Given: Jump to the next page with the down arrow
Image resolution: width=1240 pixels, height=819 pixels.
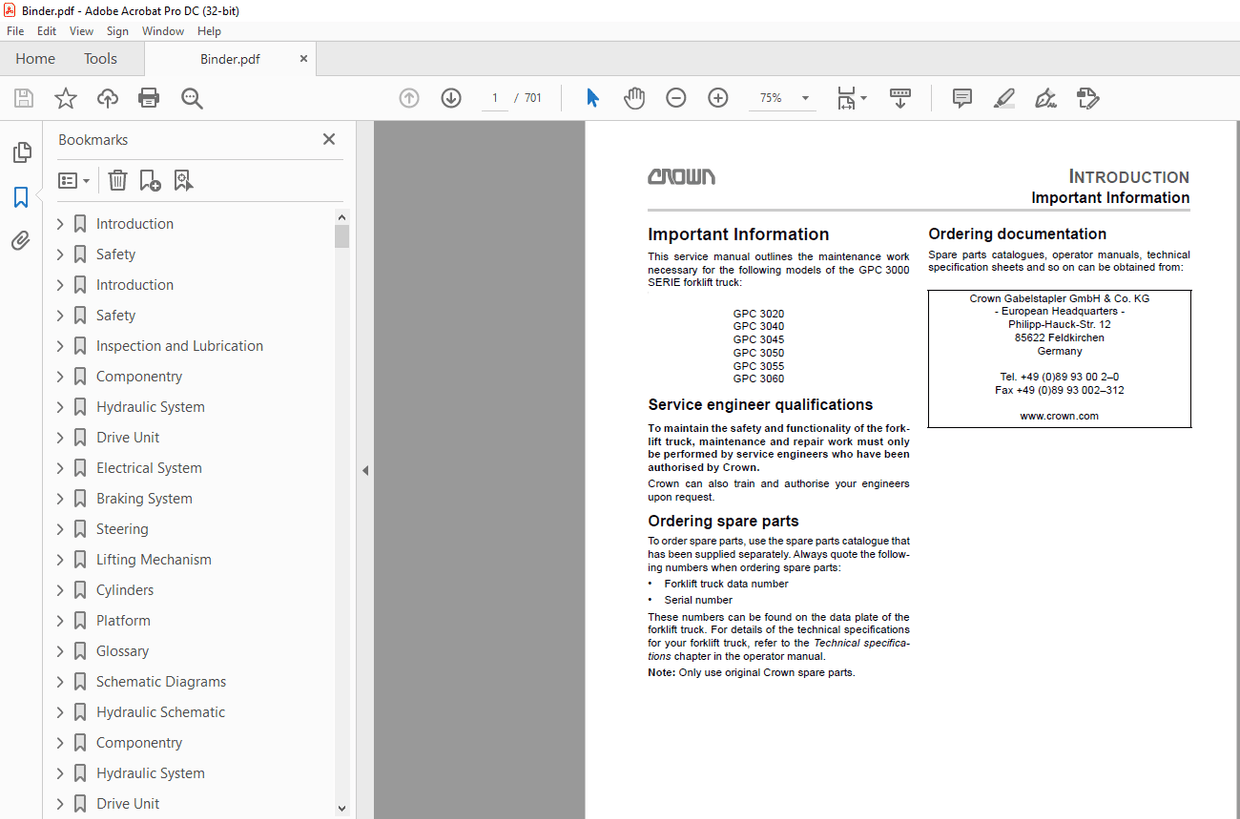Looking at the screenshot, I should 450,98.
